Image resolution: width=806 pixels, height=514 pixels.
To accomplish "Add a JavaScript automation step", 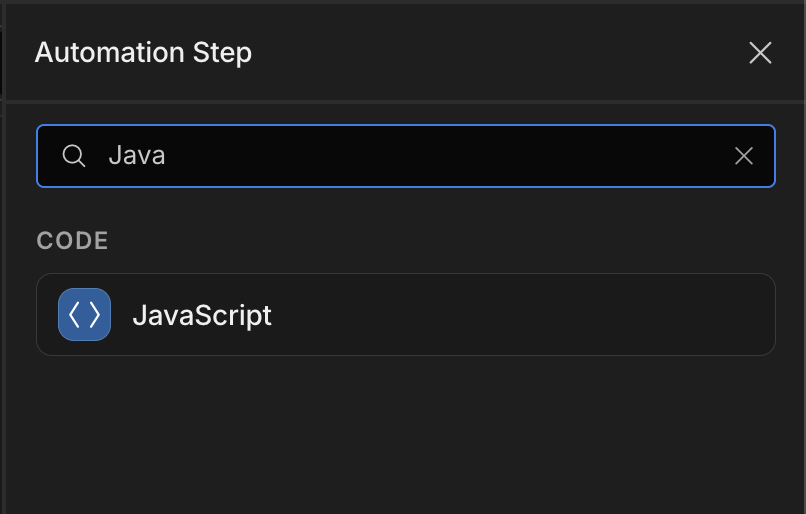I will pos(406,315).
